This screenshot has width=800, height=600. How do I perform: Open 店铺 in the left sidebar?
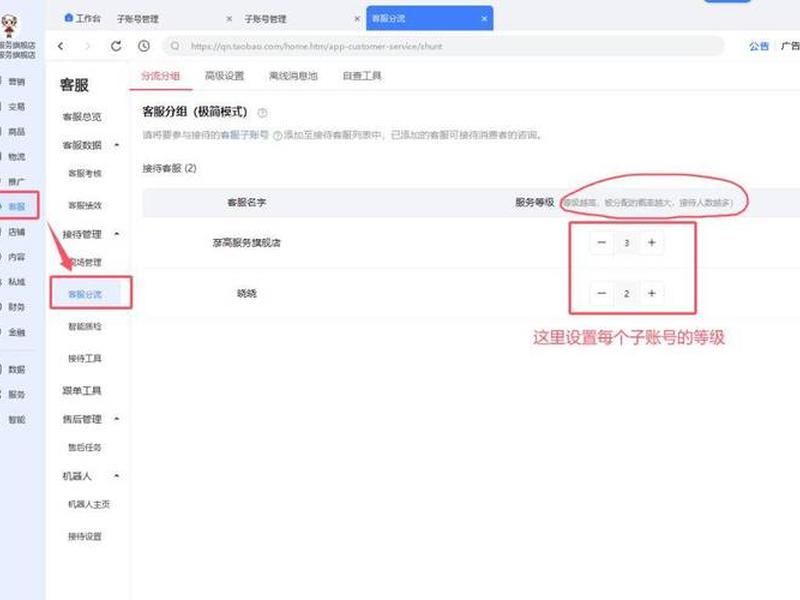point(16,232)
